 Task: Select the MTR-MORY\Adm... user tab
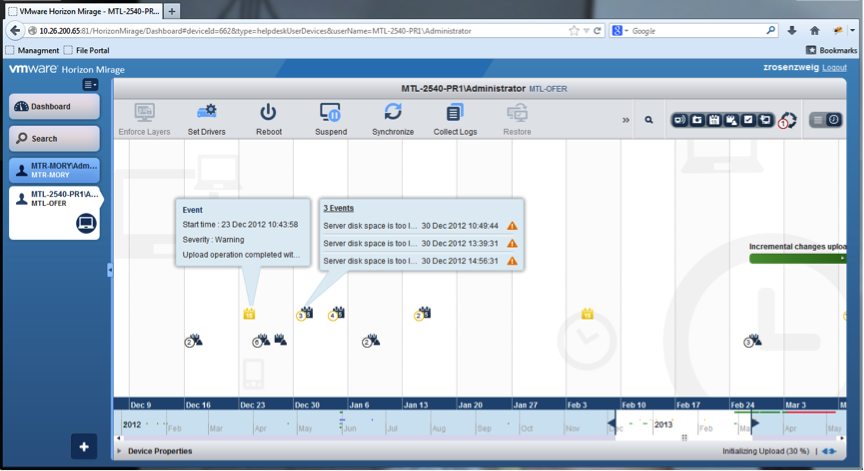[x=55, y=170]
